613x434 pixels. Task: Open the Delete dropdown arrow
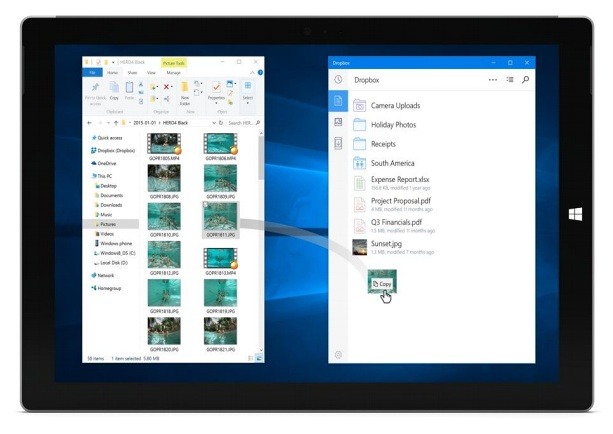(x=172, y=86)
